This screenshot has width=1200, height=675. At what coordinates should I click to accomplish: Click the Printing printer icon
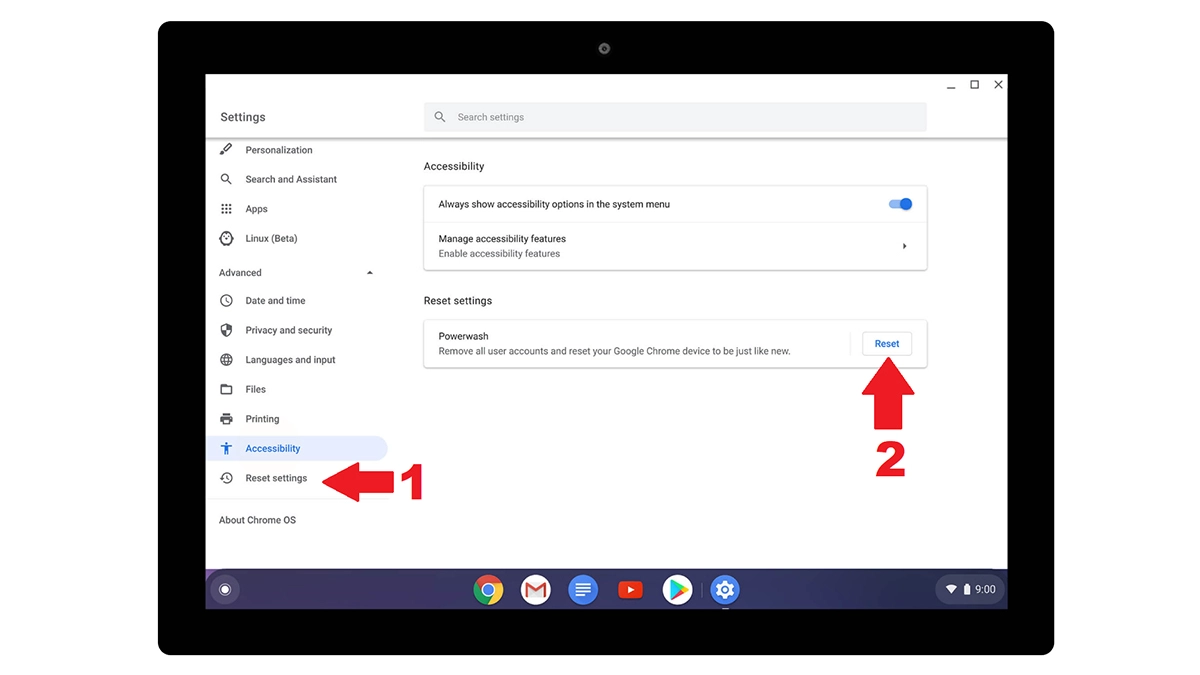[226, 419]
